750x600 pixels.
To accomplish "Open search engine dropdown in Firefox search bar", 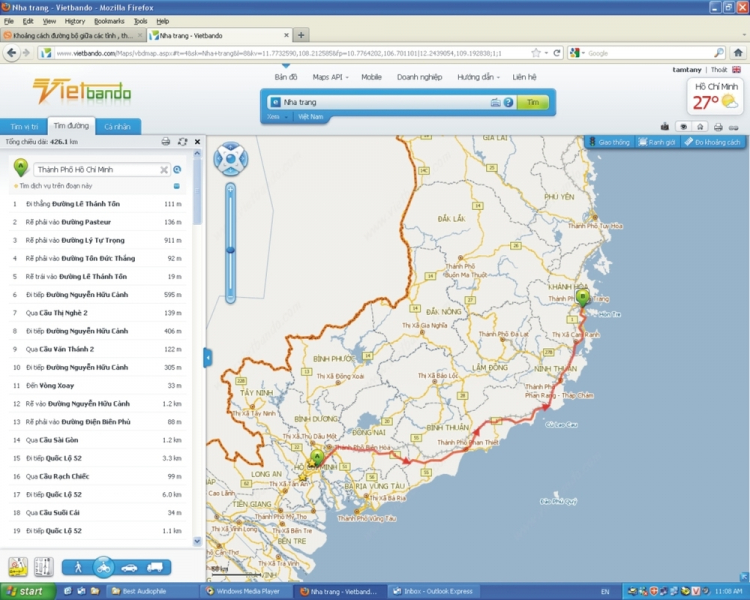I will (x=577, y=53).
